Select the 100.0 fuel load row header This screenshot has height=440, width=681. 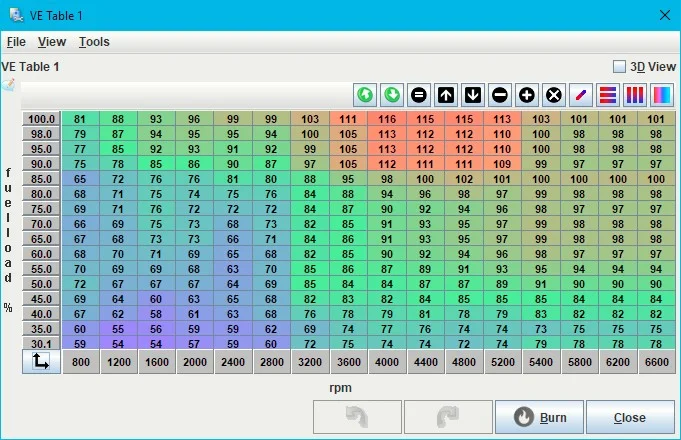(41, 119)
